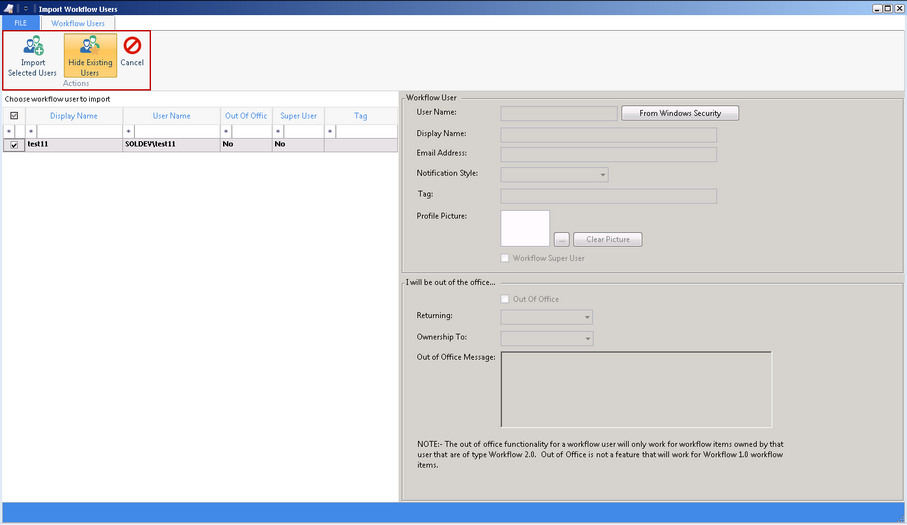Image resolution: width=907 pixels, height=525 pixels.
Task: Click Display Name text field in form
Action: pos(609,135)
